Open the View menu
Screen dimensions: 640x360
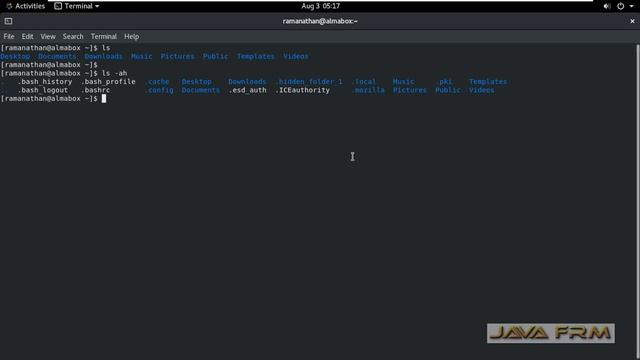pyautogui.click(x=48, y=37)
